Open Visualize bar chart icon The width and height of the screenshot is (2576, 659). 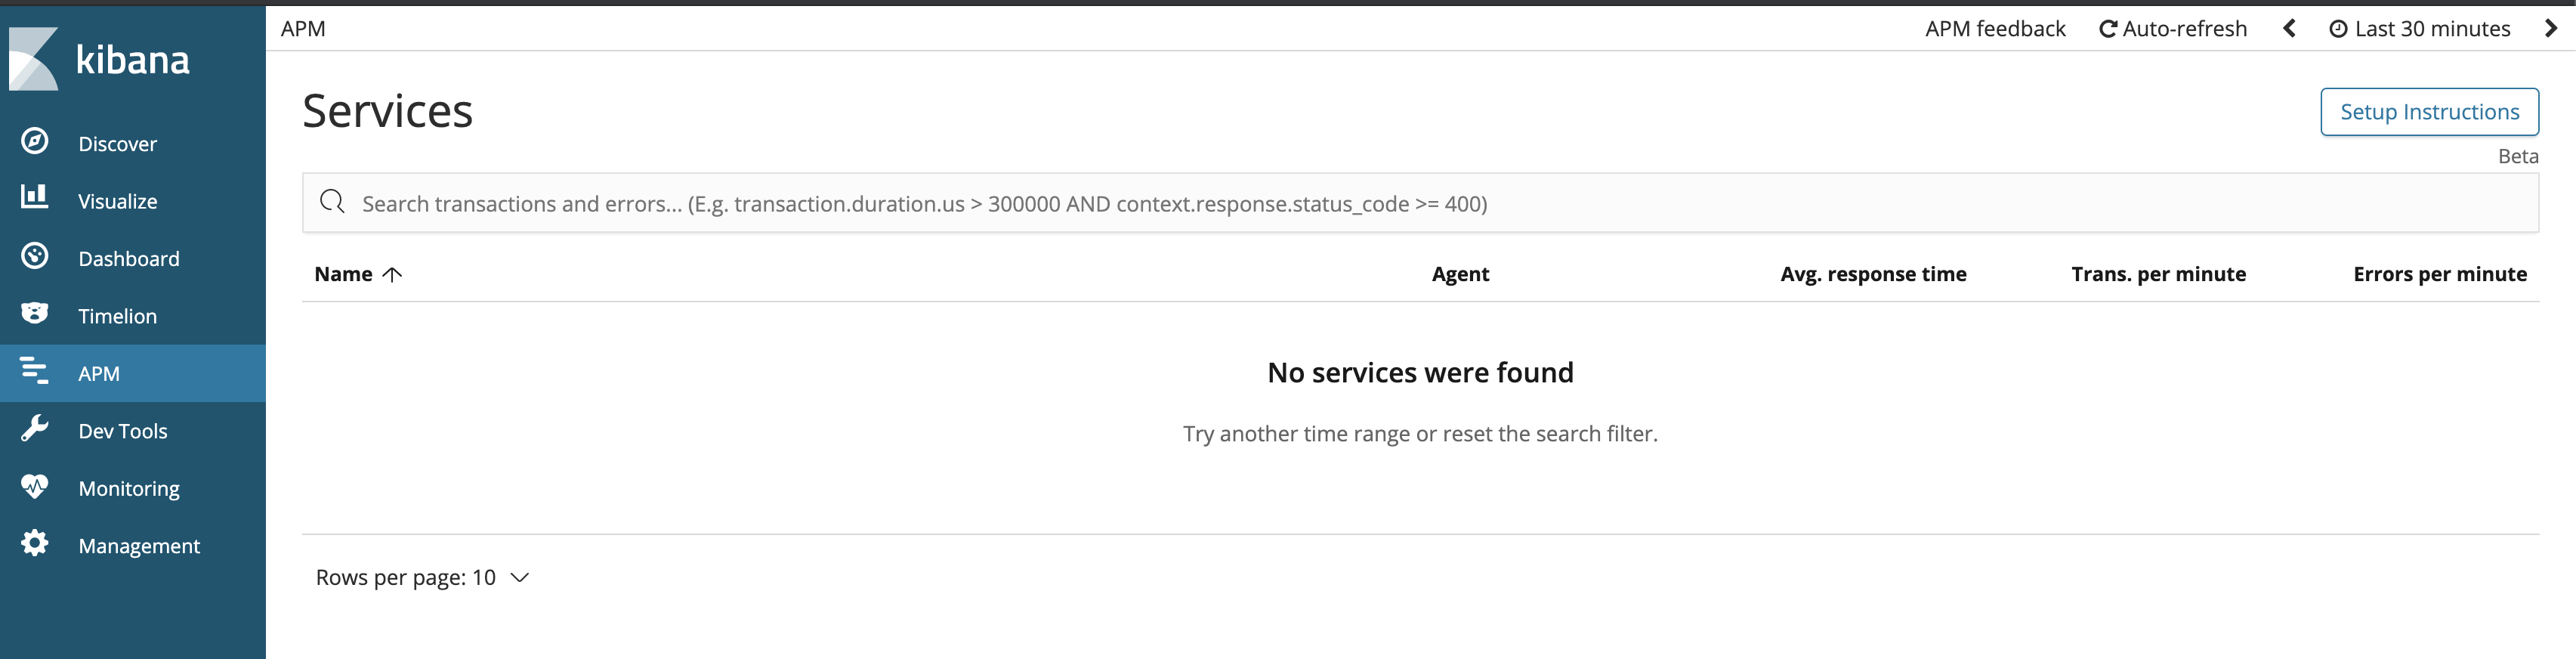click(x=35, y=197)
